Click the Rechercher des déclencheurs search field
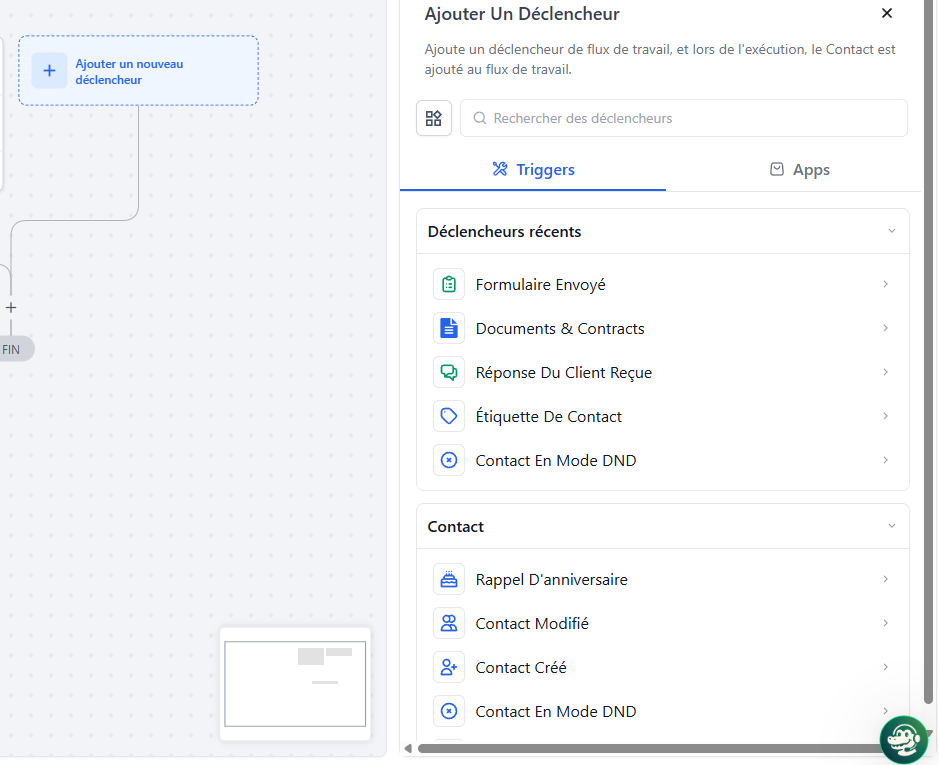This screenshot has width=939, height=765. point(690,118)
